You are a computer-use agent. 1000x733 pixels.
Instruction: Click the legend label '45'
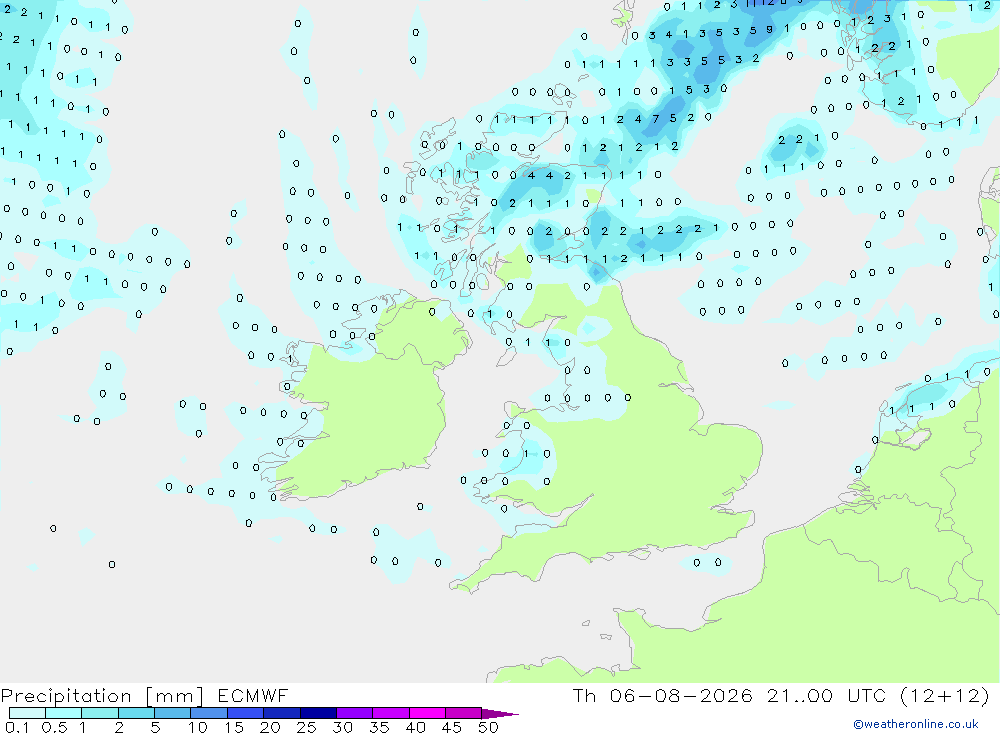tap(452, 727)
